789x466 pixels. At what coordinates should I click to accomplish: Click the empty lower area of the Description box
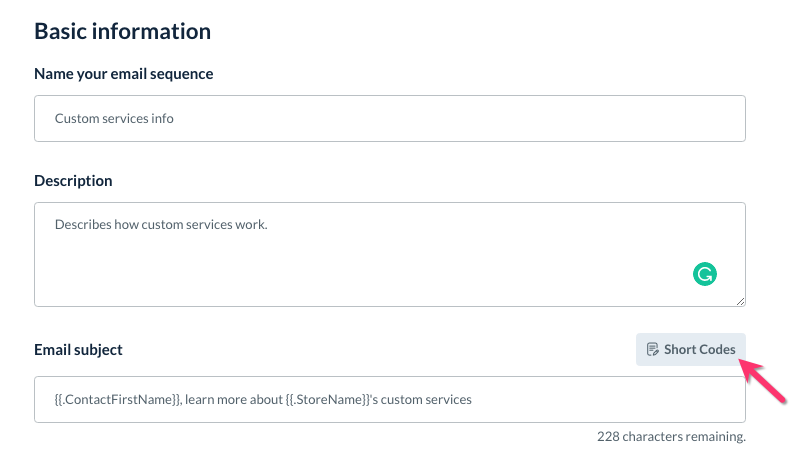[x=350, y=280]
